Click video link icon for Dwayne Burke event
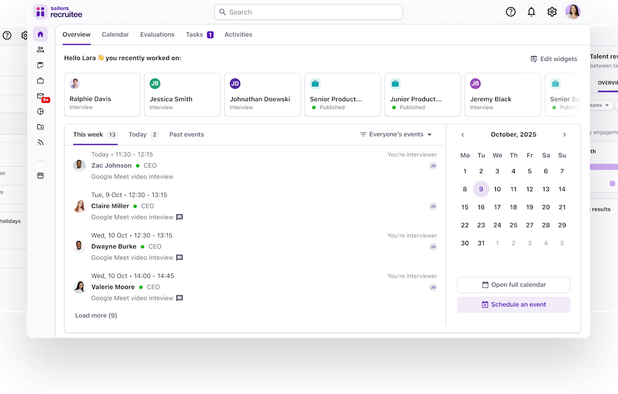This screenshot has width=618, height=394. point(433,247)
